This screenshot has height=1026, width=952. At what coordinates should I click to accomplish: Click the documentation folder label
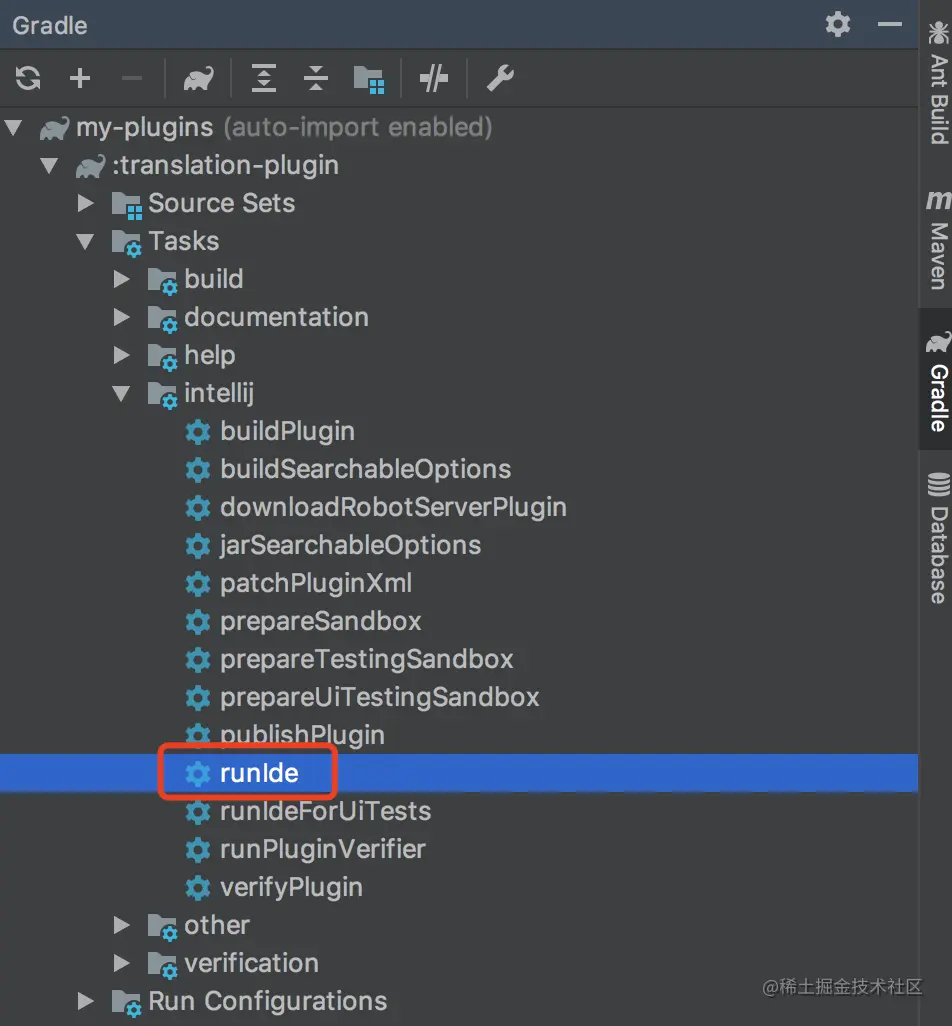click(x=277, y=317)
